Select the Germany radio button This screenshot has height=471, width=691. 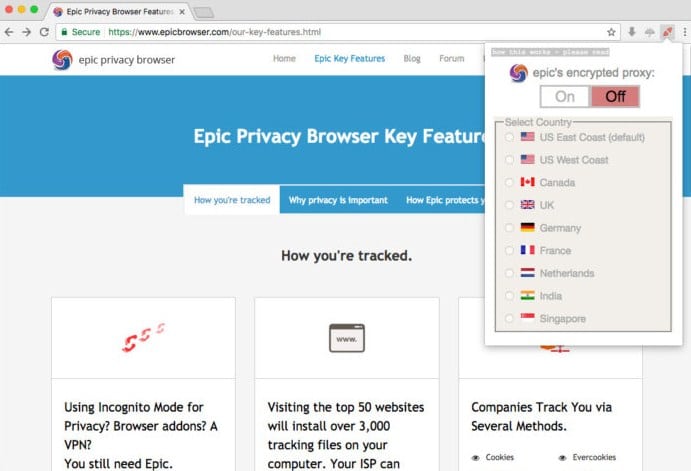[x=509, y=228]
